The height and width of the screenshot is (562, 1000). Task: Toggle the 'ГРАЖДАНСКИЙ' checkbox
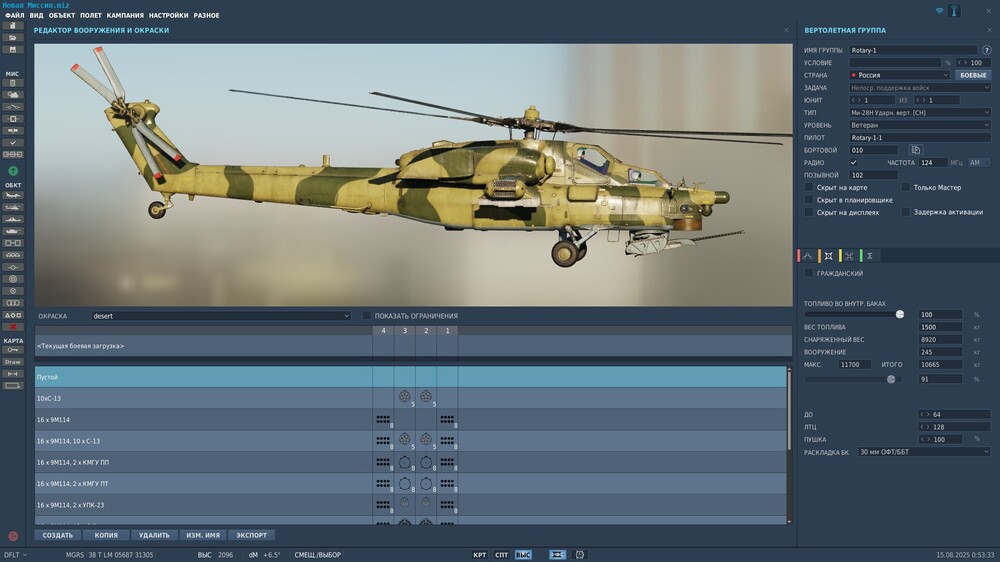pos(809,273)
